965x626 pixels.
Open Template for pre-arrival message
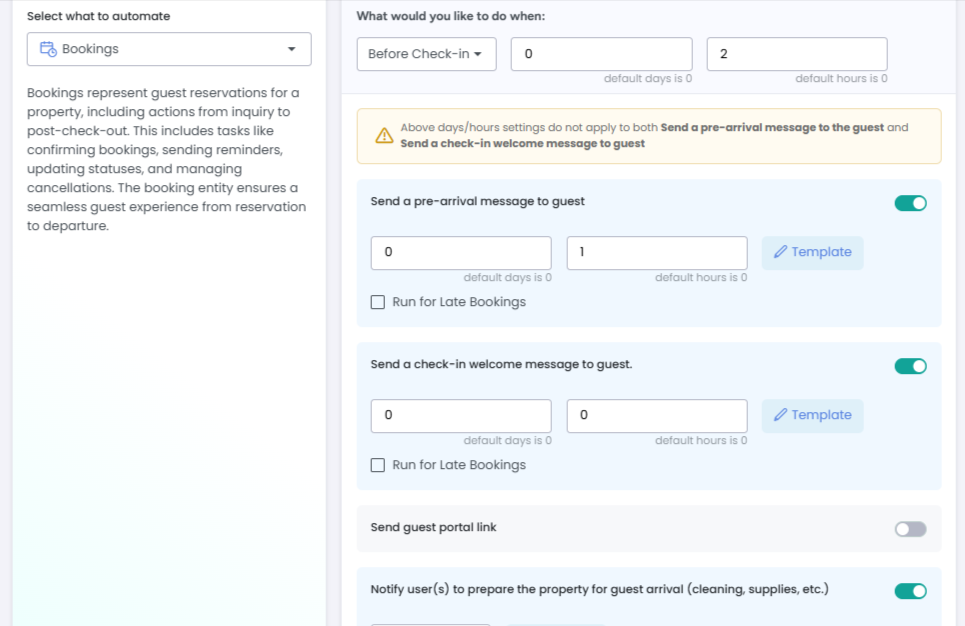pyautogui.click(x=812, y=252)
